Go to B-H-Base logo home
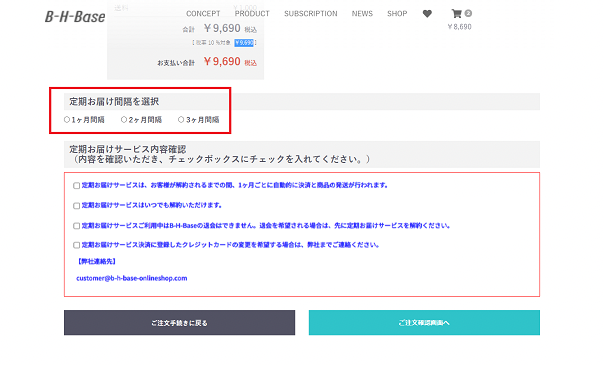The image size is (604, 365). coord(75,17)
